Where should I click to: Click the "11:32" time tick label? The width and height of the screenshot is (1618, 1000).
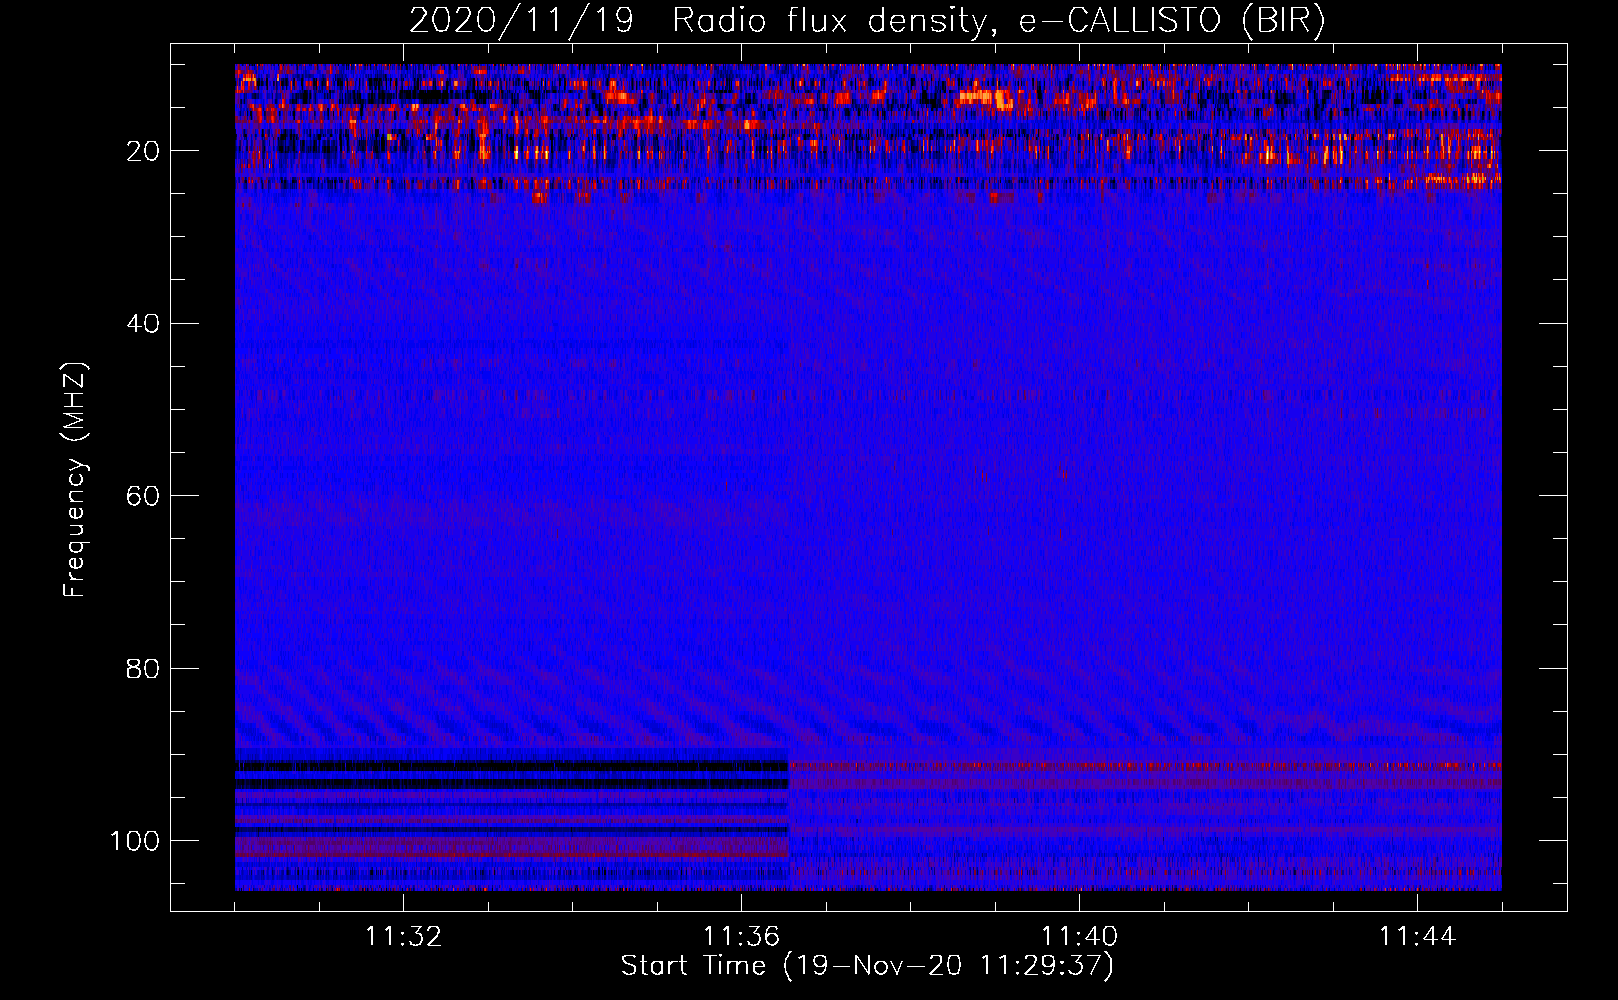(x=403, y=937)
